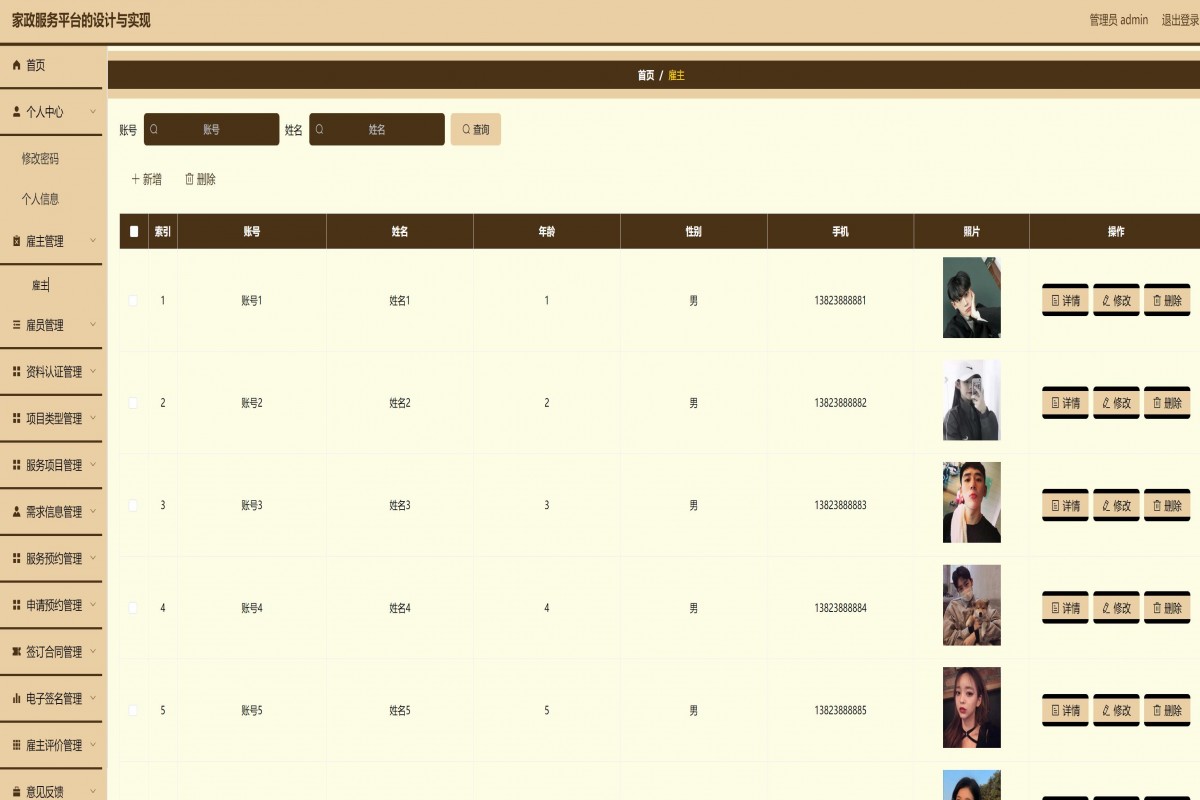Click the trash 删除 icon above table
The image size is (1200, 800).
[190, 179]
